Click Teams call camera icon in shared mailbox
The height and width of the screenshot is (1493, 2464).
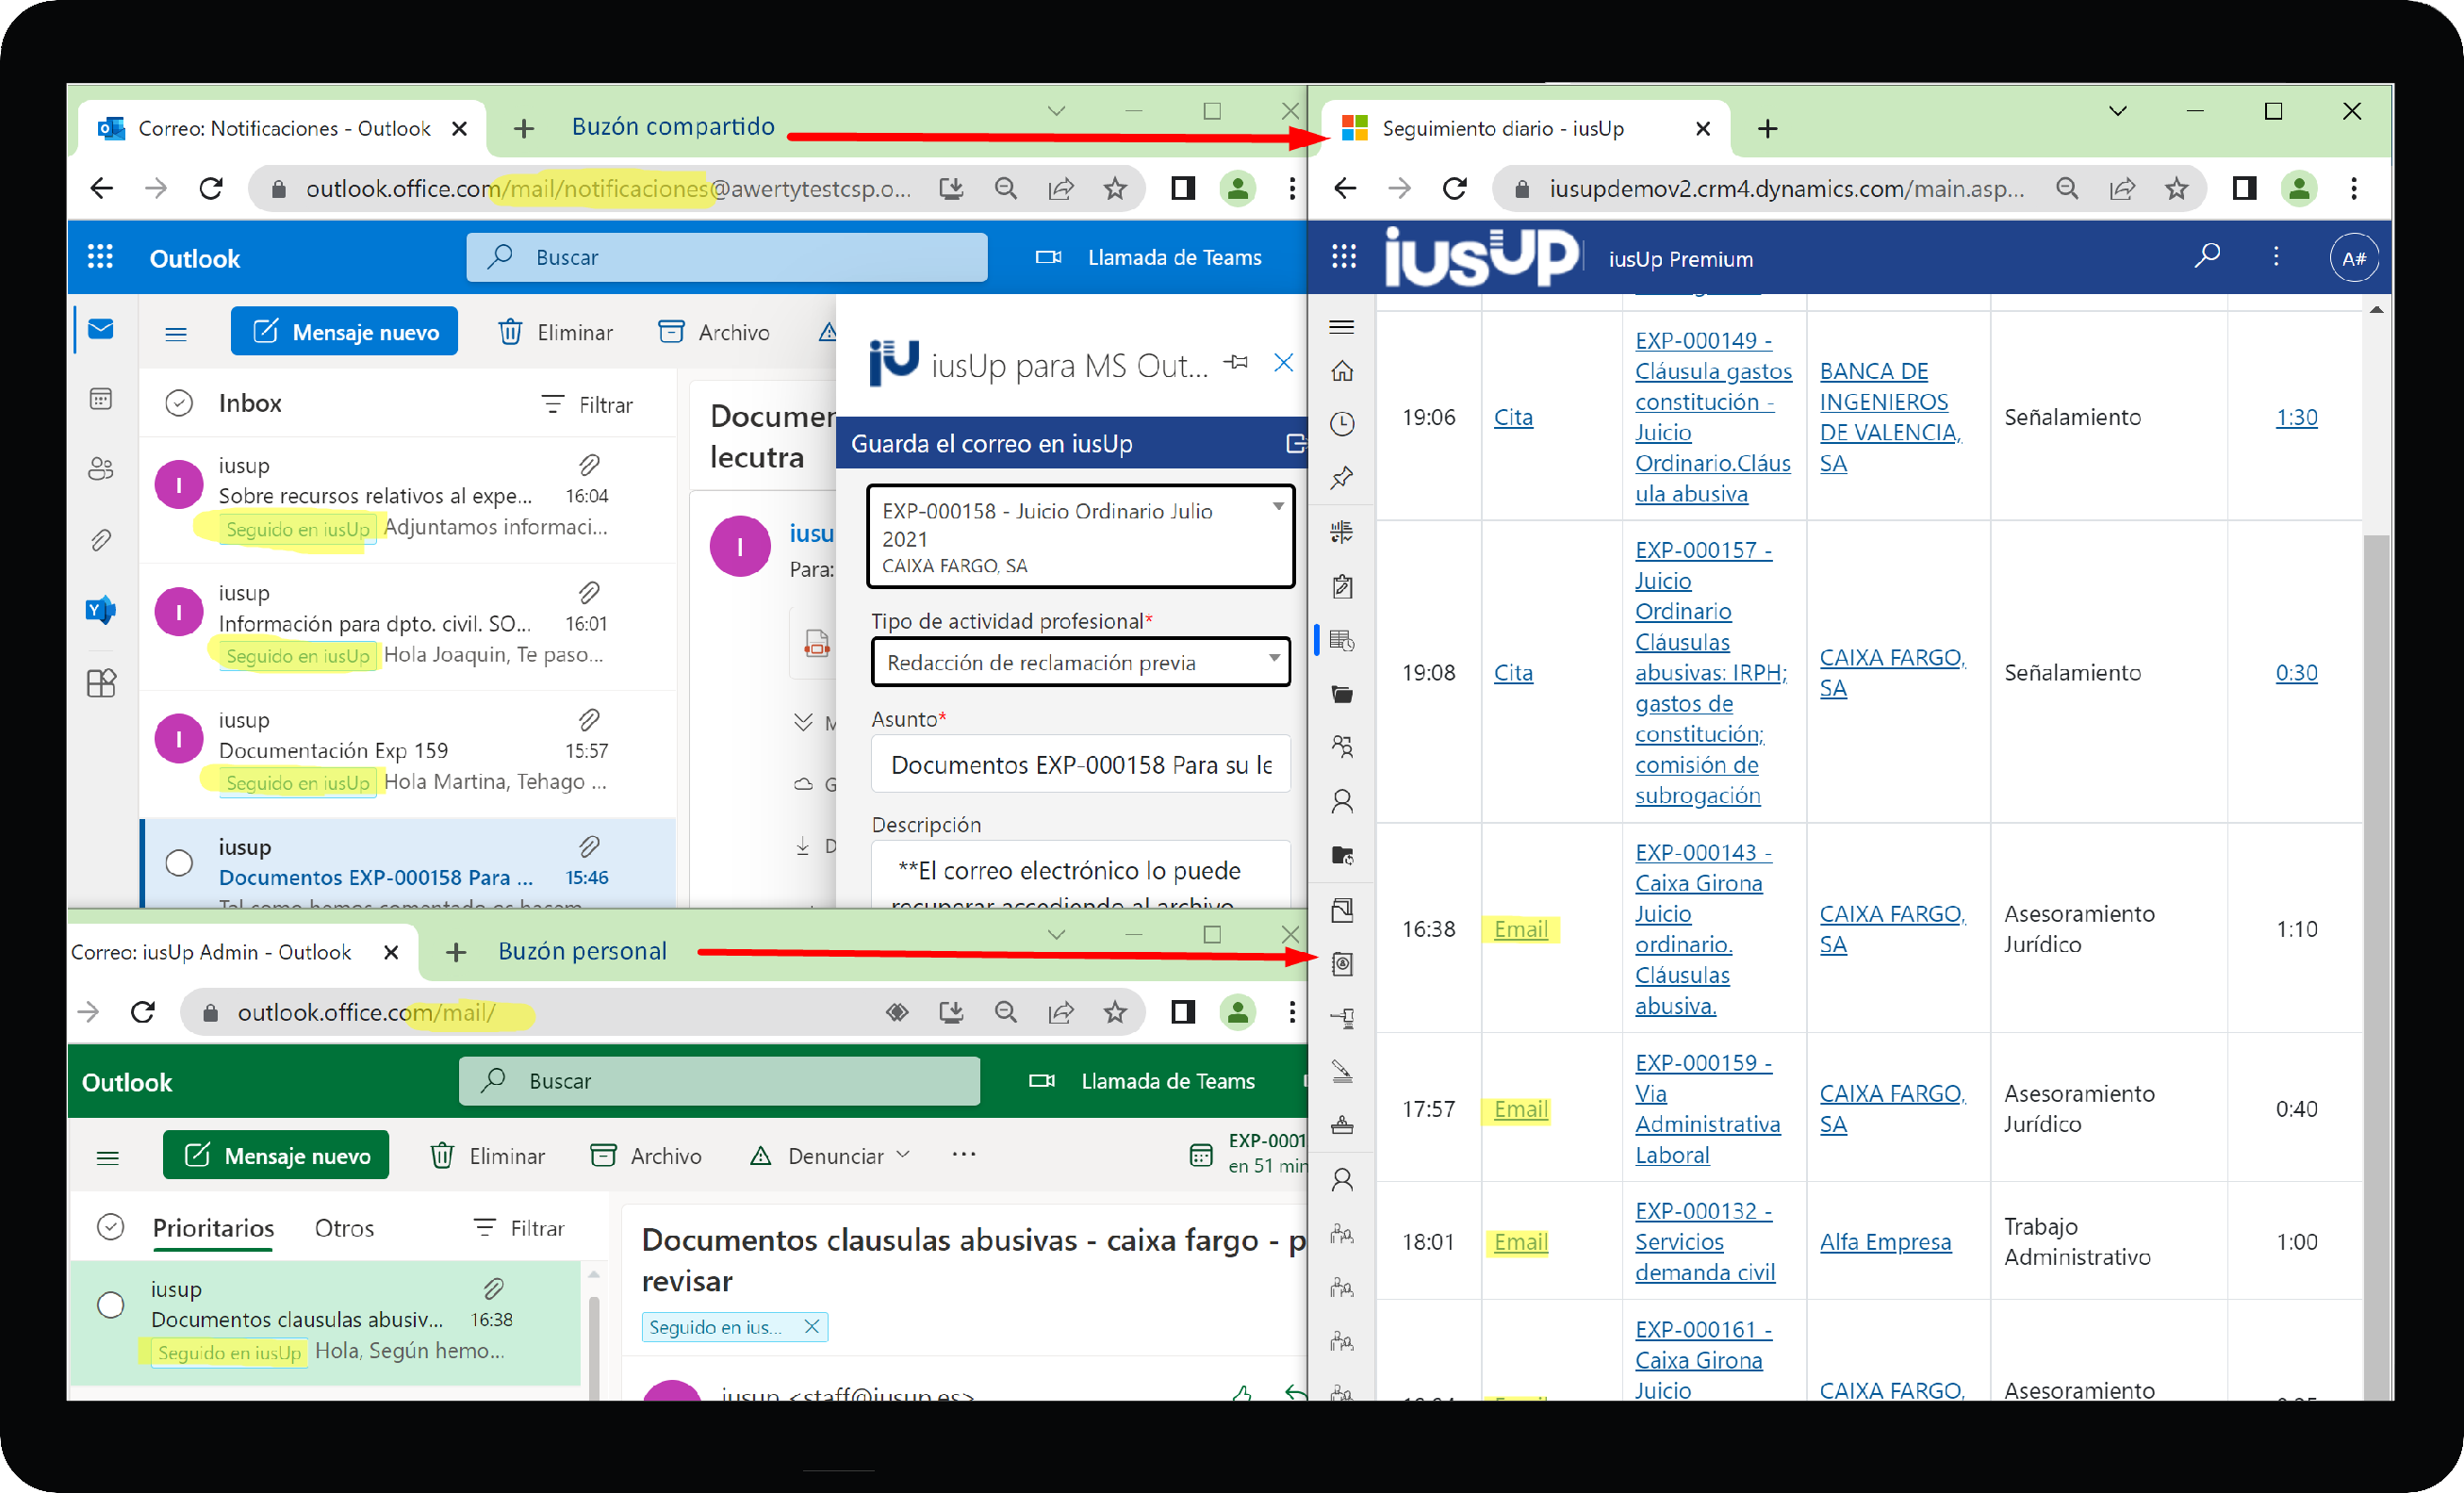pyautogui.click(x=1048, y=257)
